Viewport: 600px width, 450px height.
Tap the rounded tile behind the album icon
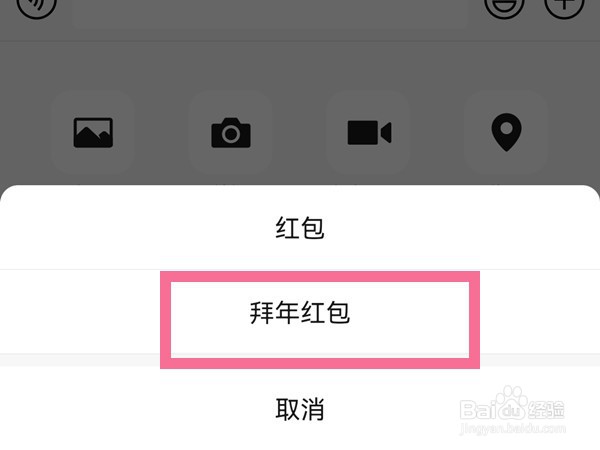(x=93, y=132)
